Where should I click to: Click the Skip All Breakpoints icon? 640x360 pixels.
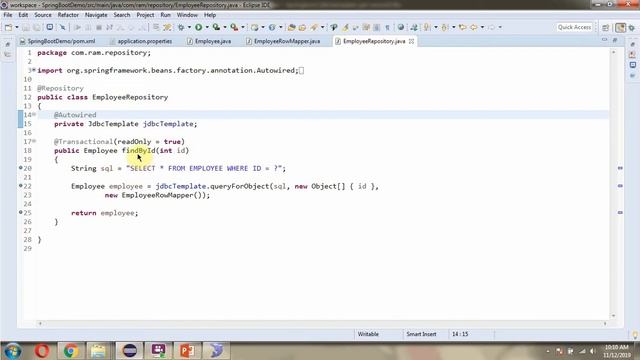click(62, 27)
